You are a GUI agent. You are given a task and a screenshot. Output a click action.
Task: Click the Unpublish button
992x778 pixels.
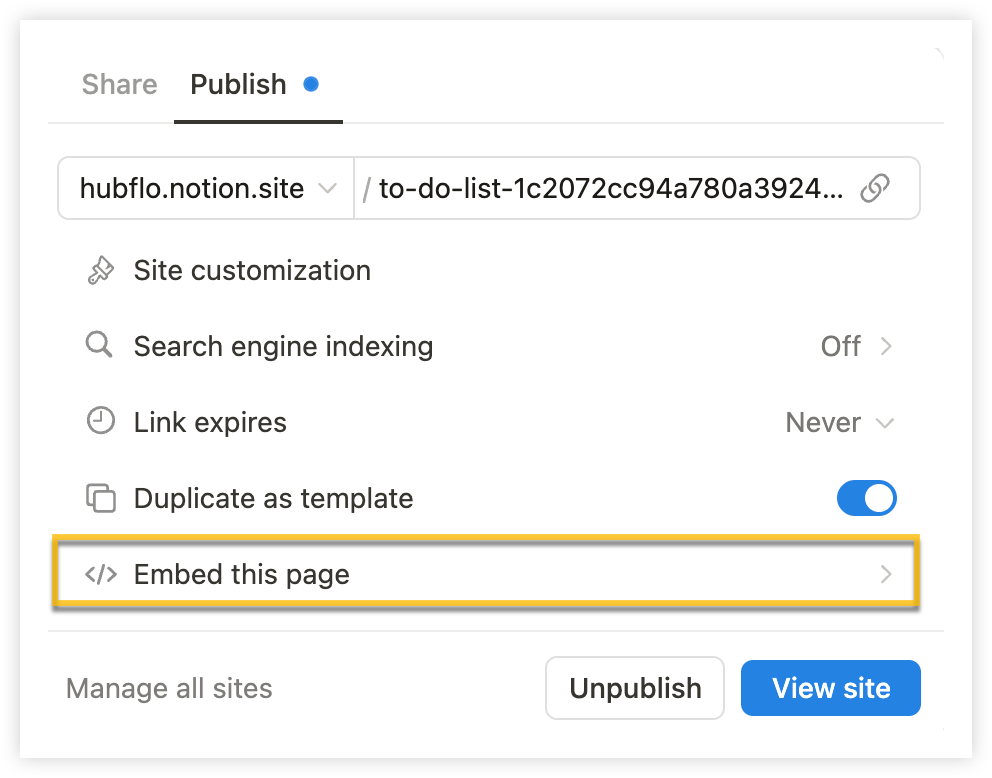(x=635, y=688)
